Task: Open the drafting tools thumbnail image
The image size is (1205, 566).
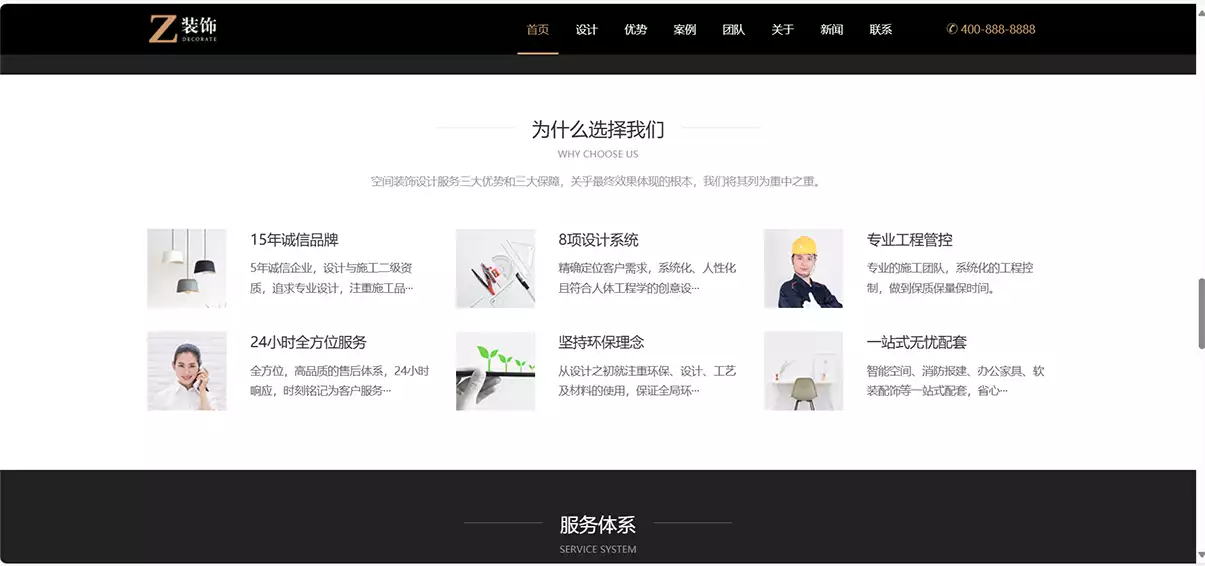Action: pos(495,268)
